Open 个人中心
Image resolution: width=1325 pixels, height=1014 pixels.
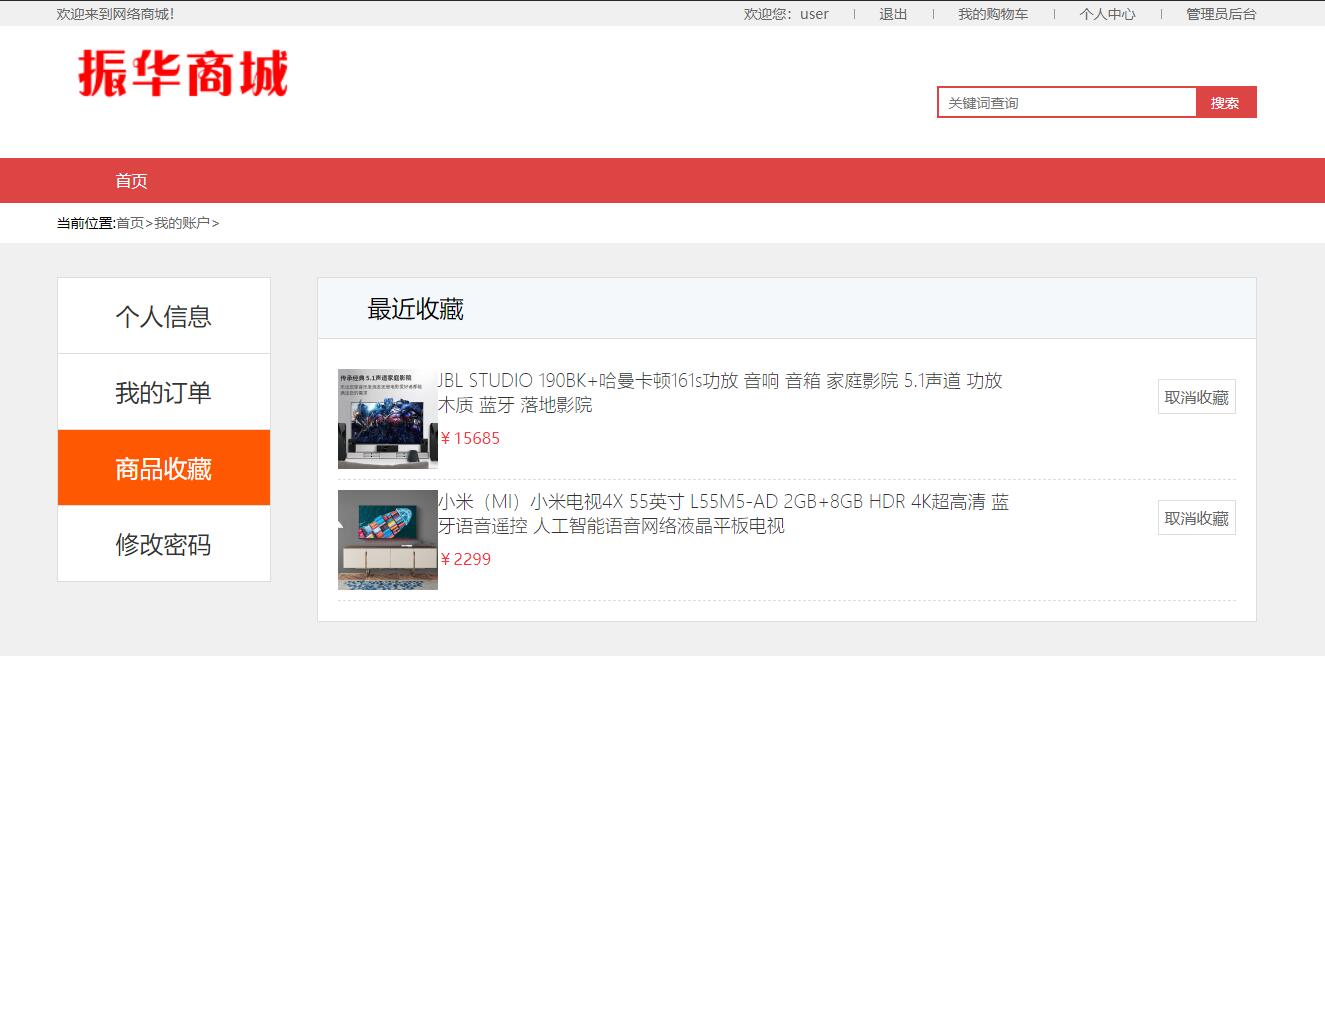(x=1107, y=14)
